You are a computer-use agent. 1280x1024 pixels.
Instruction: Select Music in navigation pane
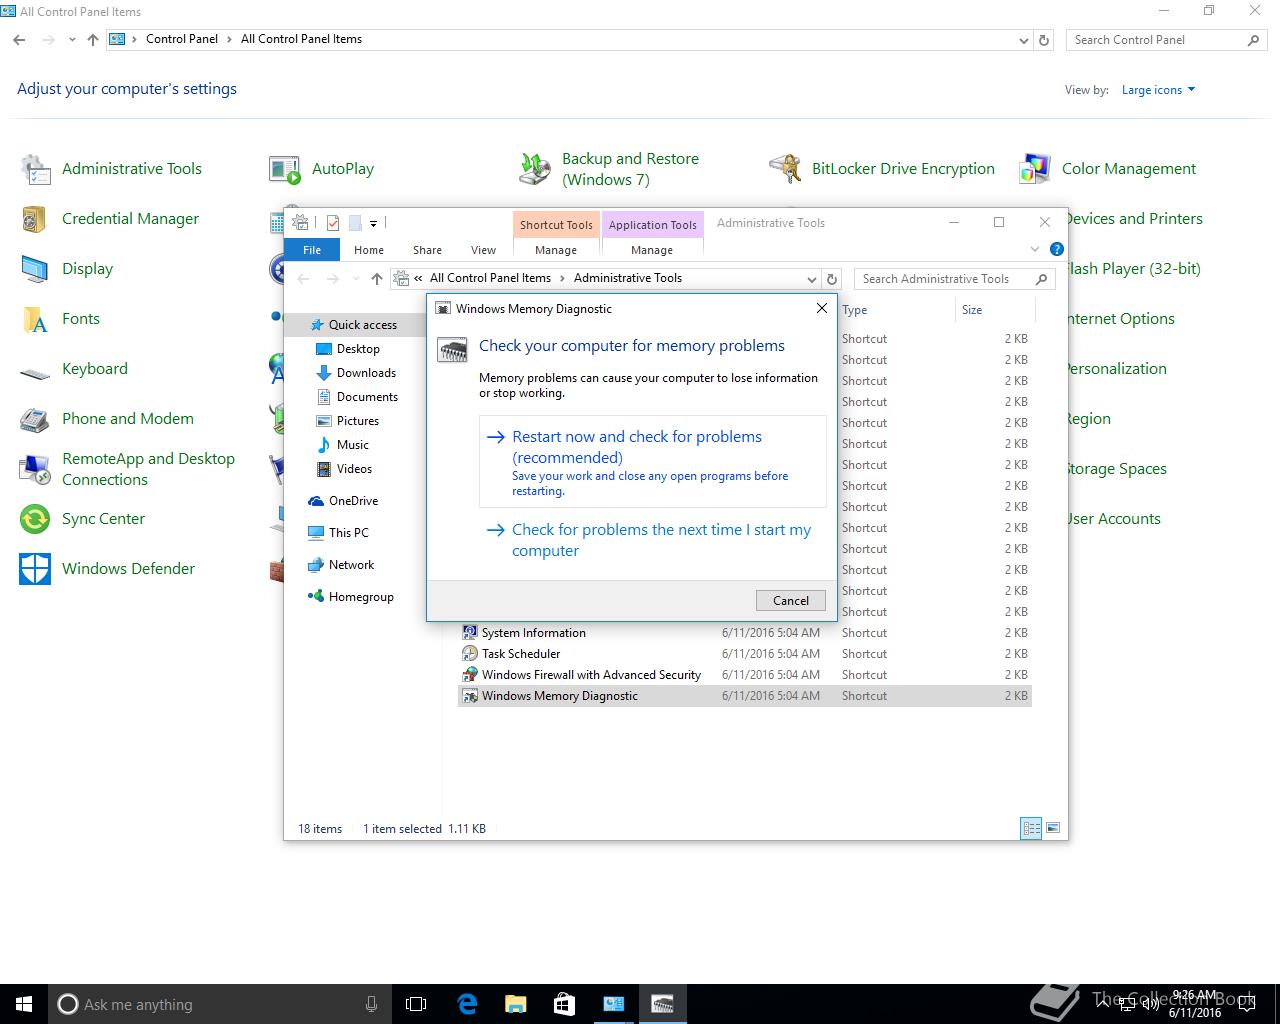click(x=353, y=445)
